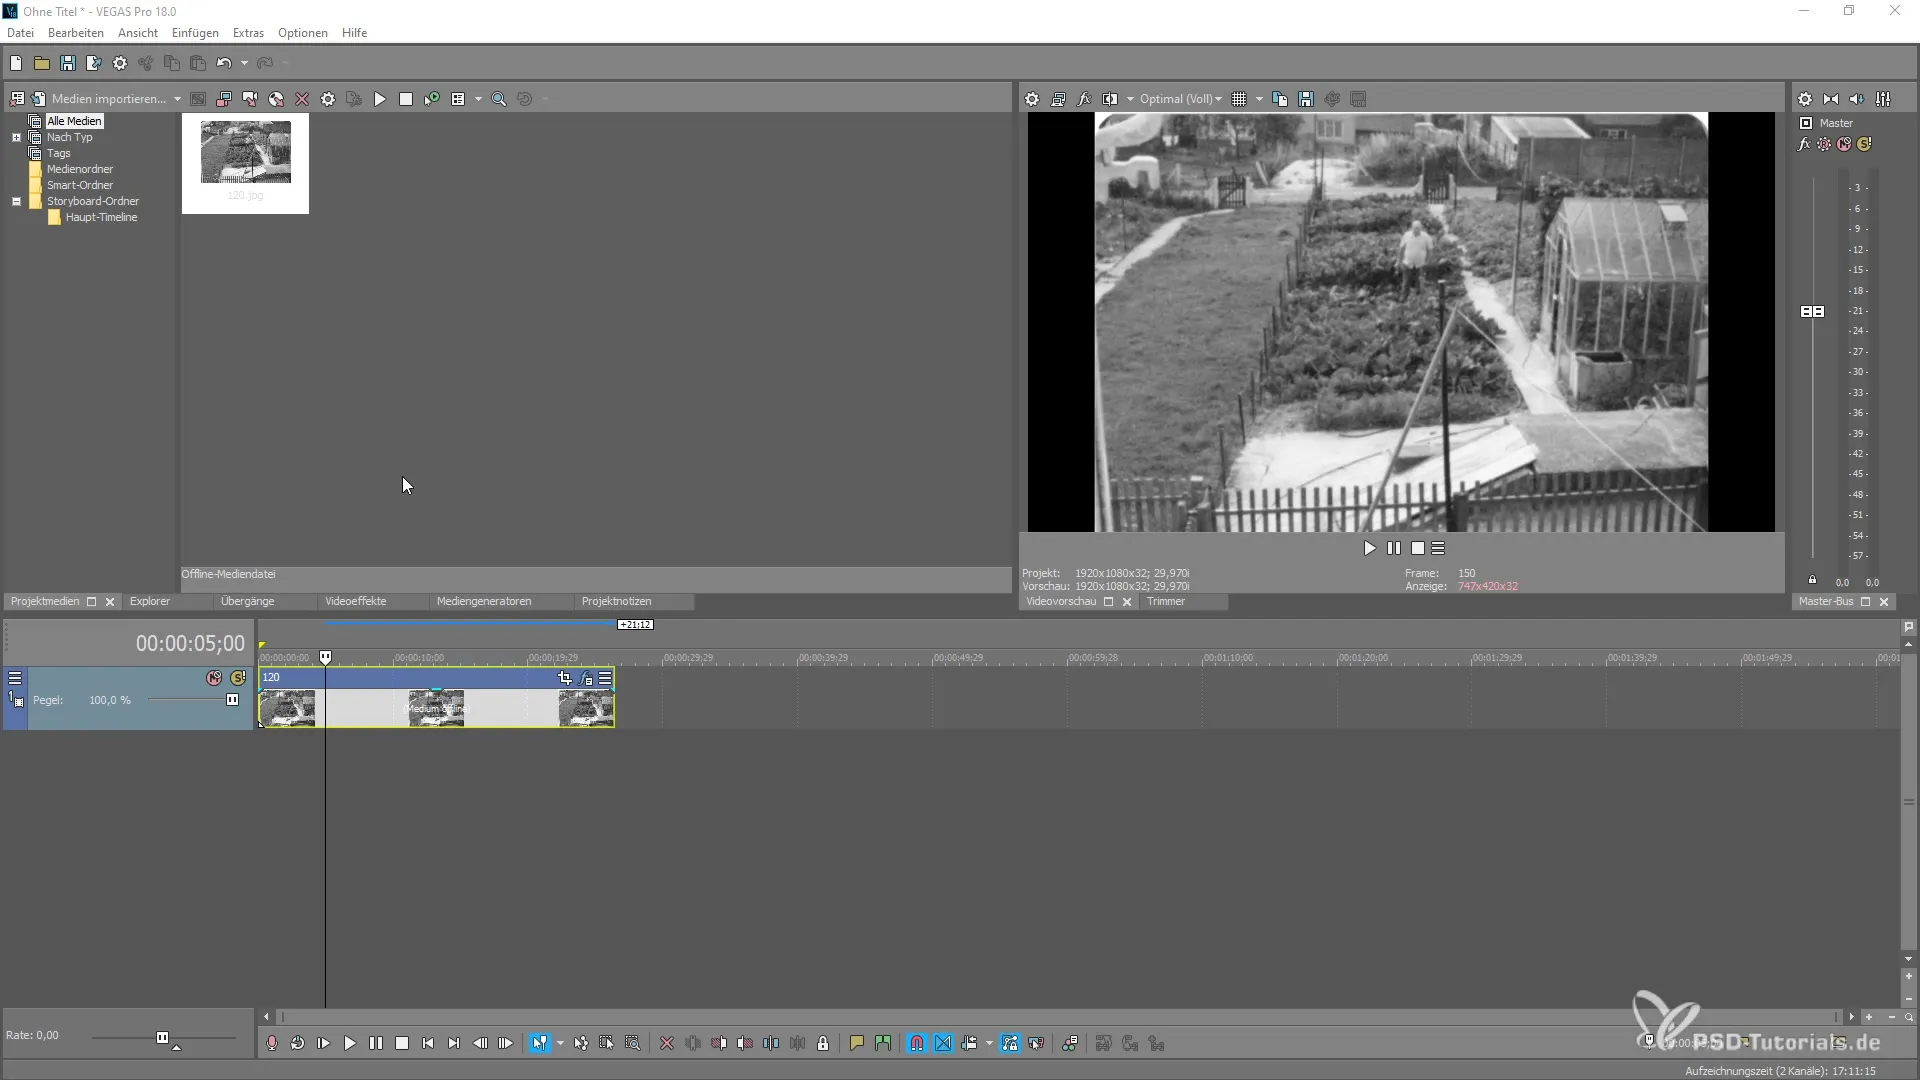Toggle the overlays grid icon in preview

pos(1239,99)
